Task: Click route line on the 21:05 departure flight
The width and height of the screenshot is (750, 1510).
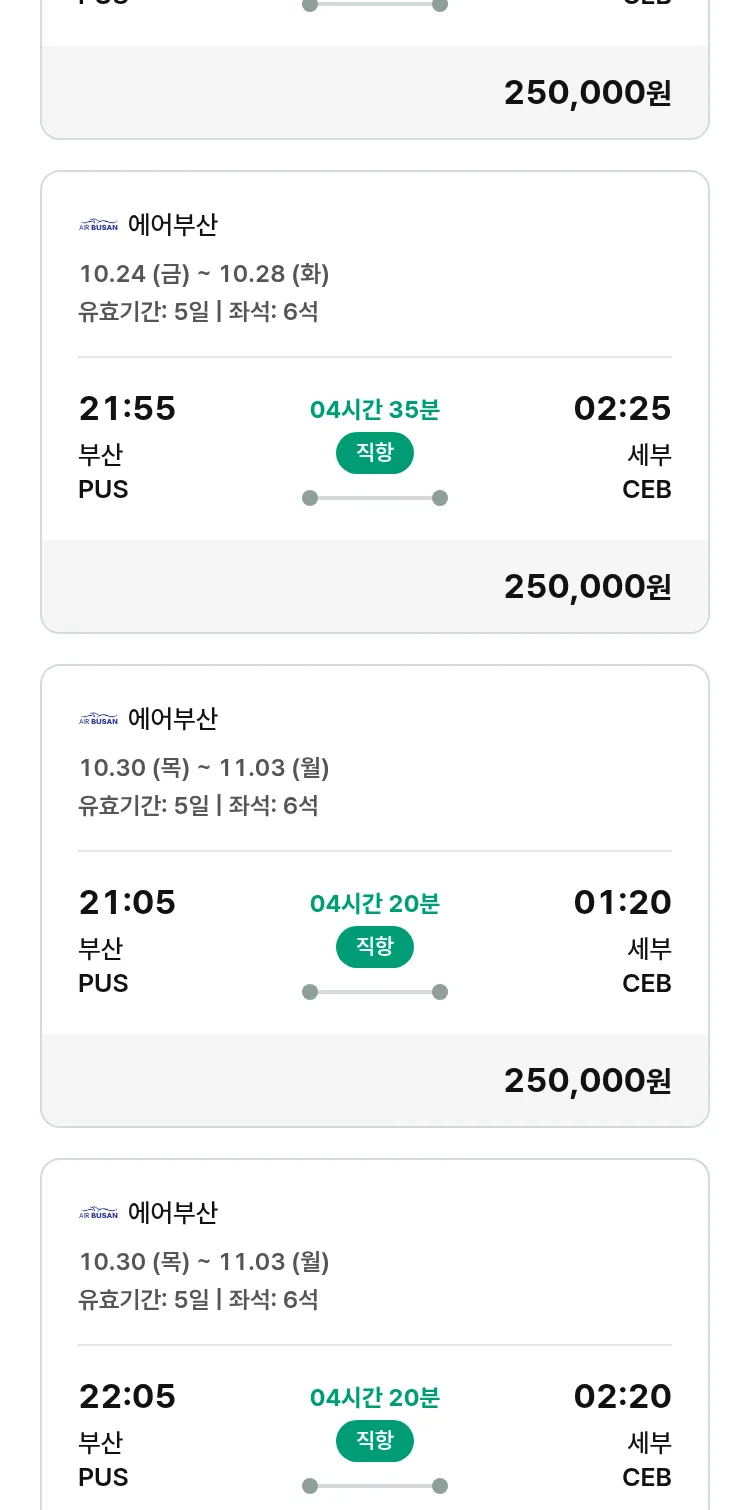Action: click(375, 992)
